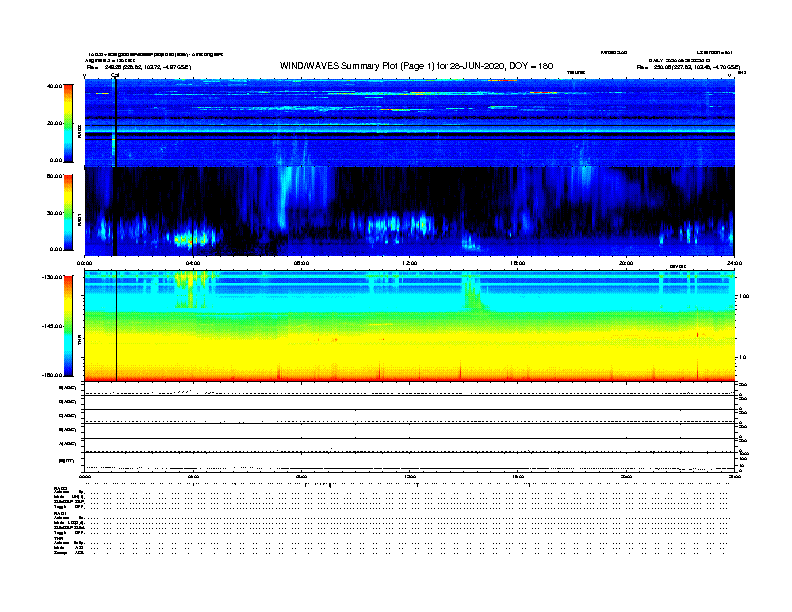Click the 04:00 tick label on the bottom time axis

pyautogui.click(x=193, y=476)
